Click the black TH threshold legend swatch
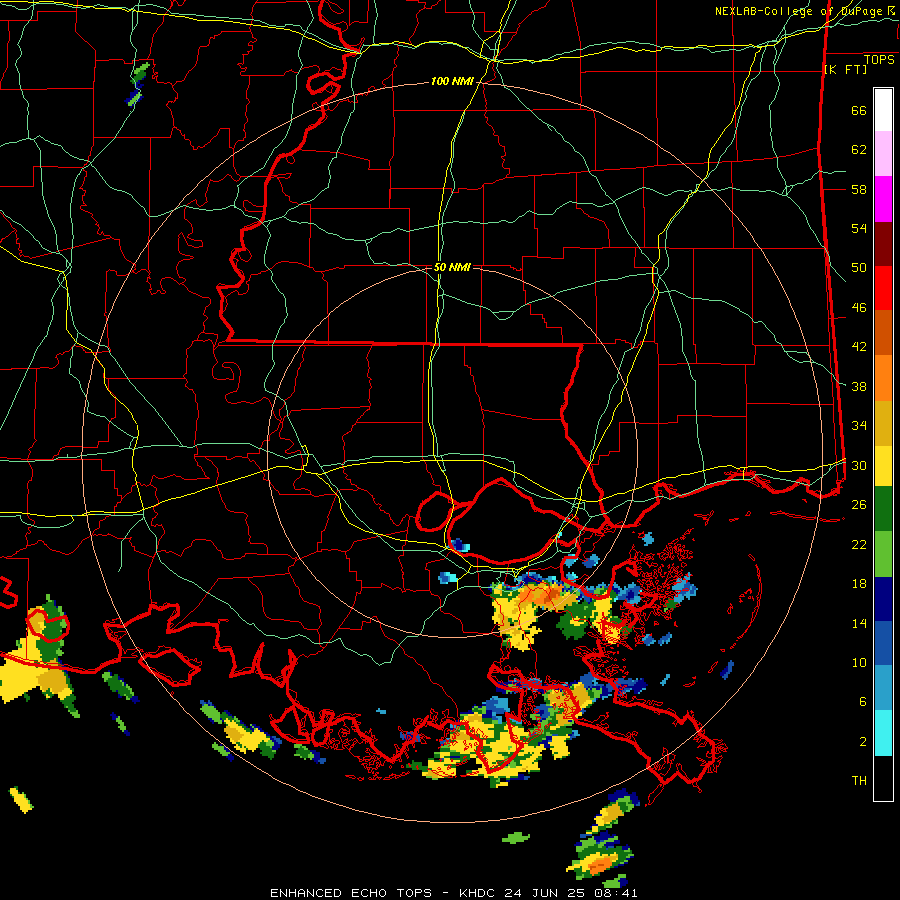900x900 pixels. tap(883, 778)
